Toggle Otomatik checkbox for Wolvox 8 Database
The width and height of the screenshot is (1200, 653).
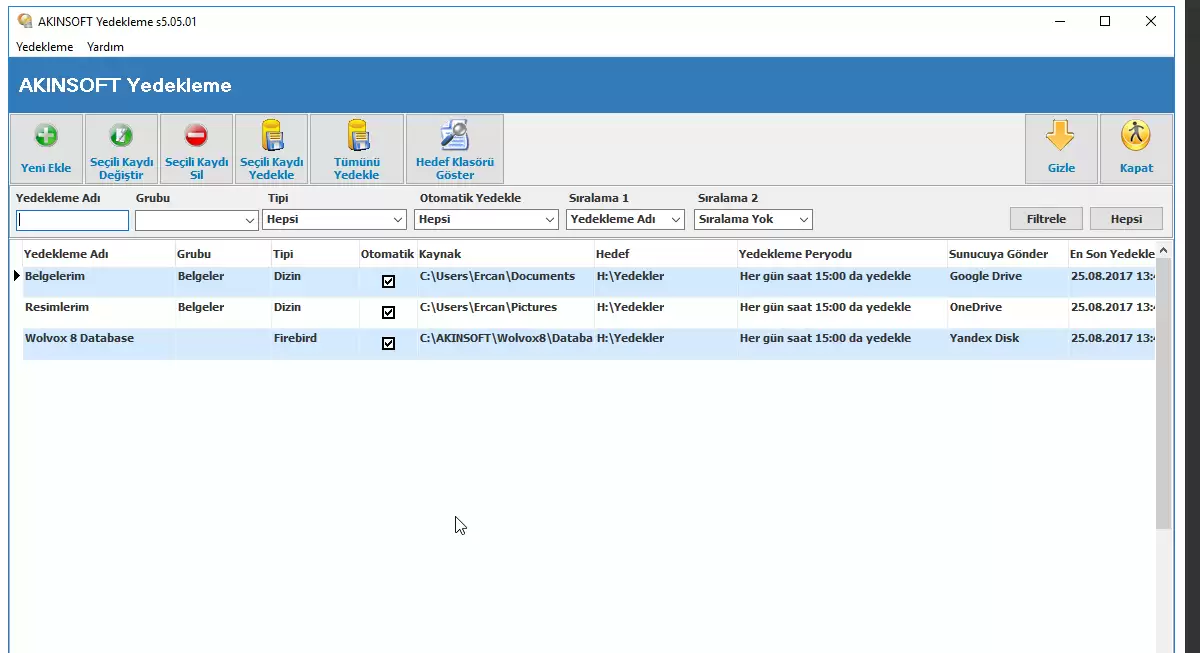pos(388,343)
